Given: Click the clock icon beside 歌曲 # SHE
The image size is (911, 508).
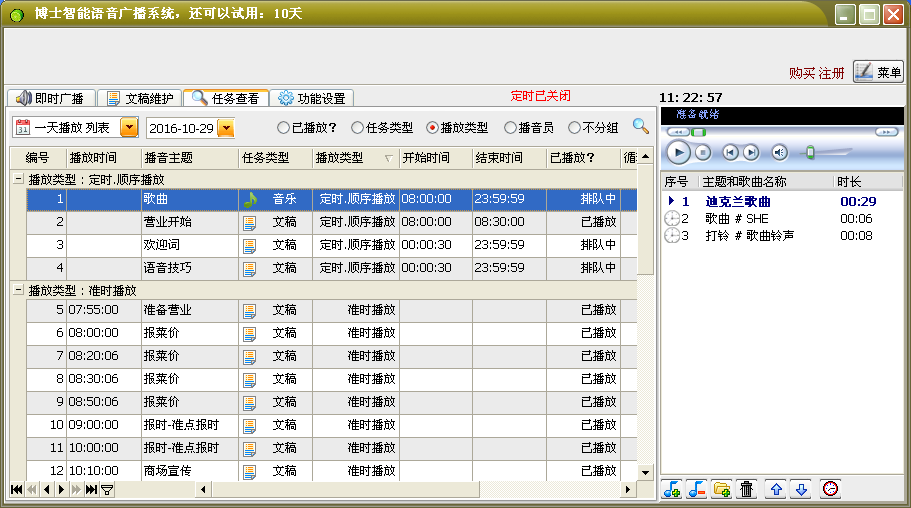Looking at the screenshot, I should click(672, 219).
